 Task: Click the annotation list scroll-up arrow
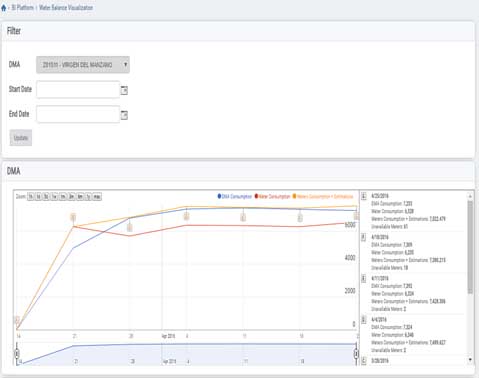pyautogui.click(x=470, y=196)
